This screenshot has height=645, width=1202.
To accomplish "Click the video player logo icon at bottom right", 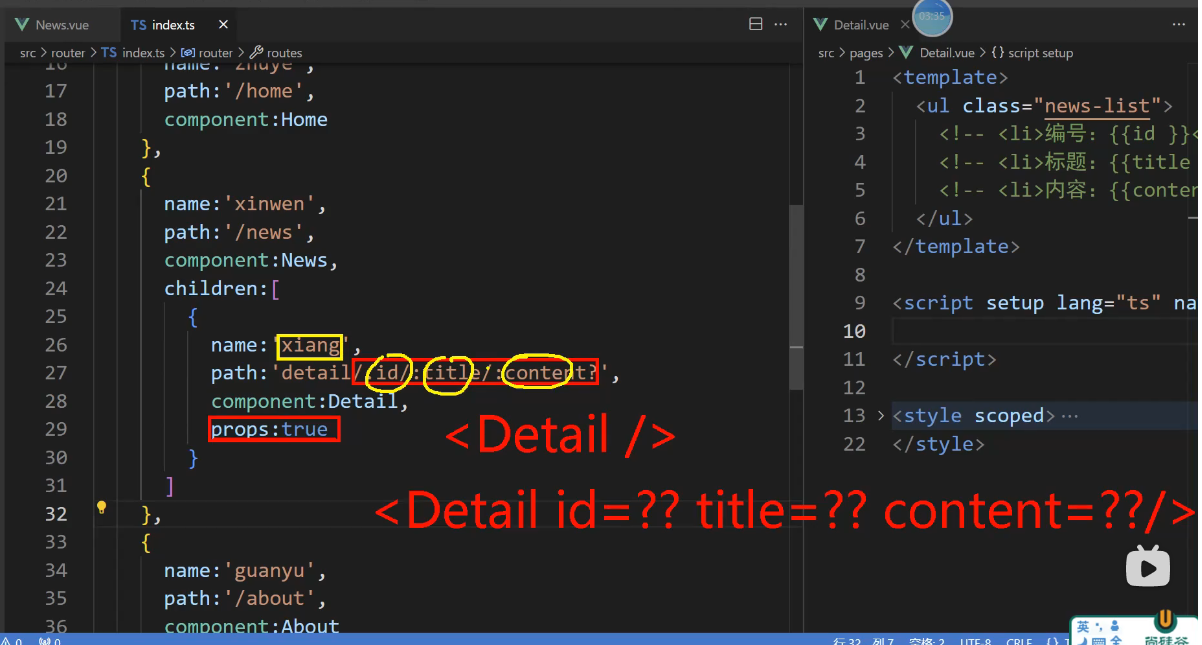I will point(1148,567).
